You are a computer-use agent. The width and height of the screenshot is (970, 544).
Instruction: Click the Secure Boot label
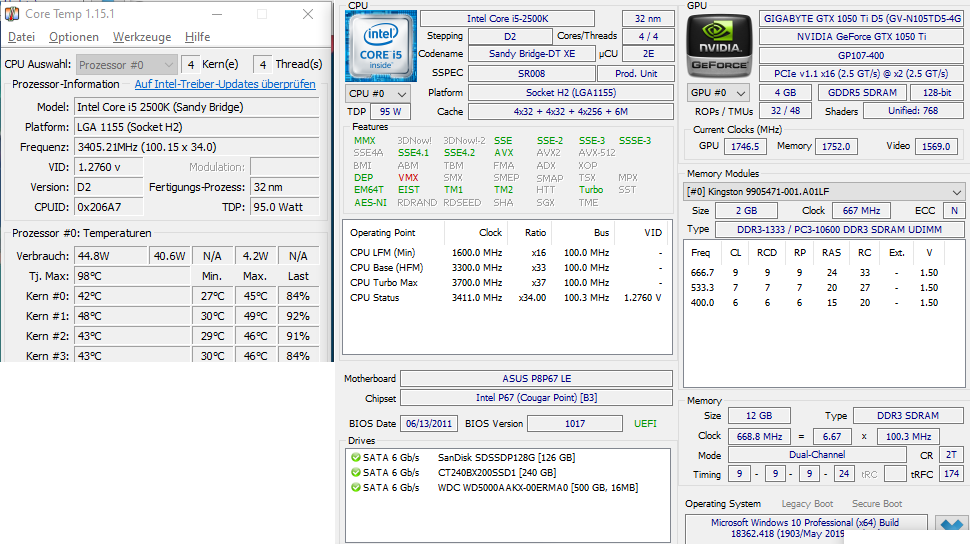coord(877,504)
